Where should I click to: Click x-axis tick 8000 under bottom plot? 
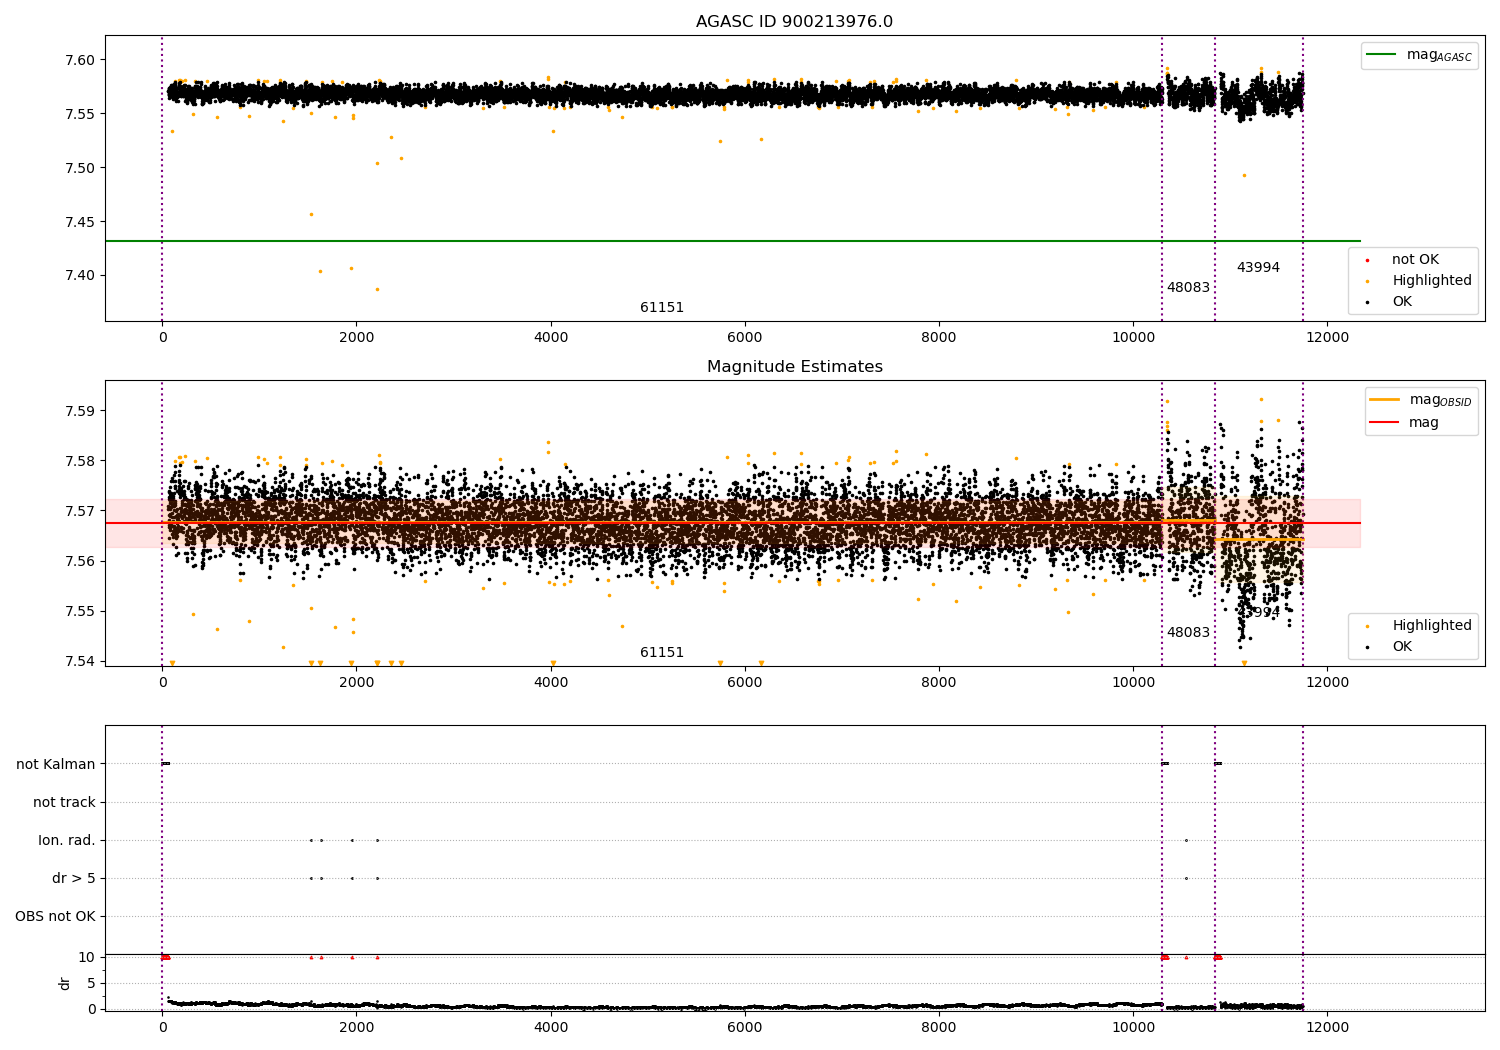[939, 1028]
